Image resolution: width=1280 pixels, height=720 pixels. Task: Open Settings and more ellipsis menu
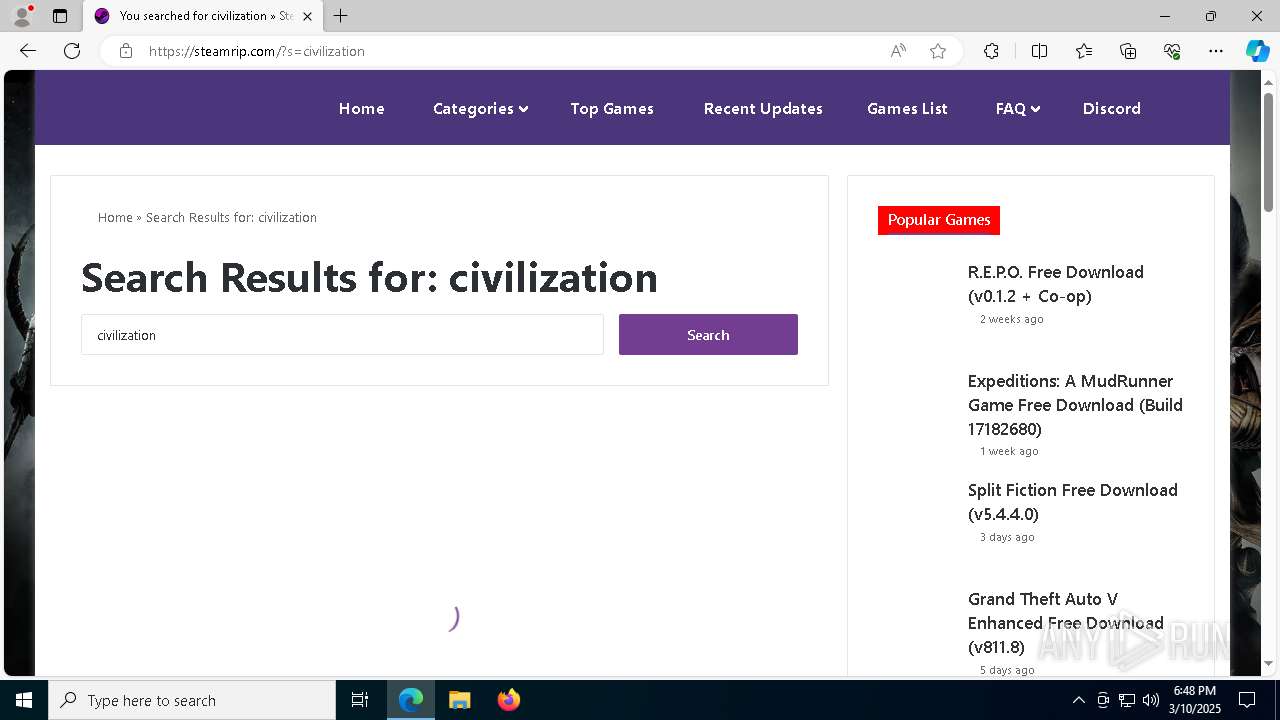click(x=1216, y=51)
